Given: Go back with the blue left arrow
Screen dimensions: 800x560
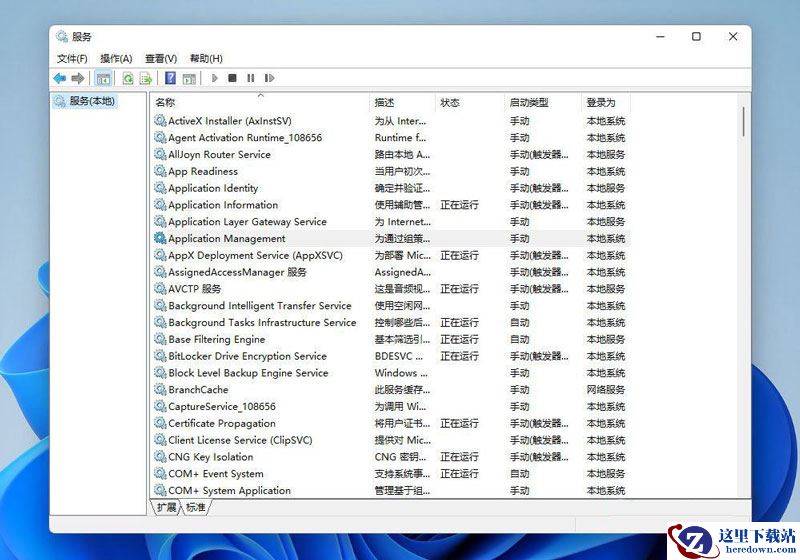Looking at the screenshot, I should click(x=60, y=78).
